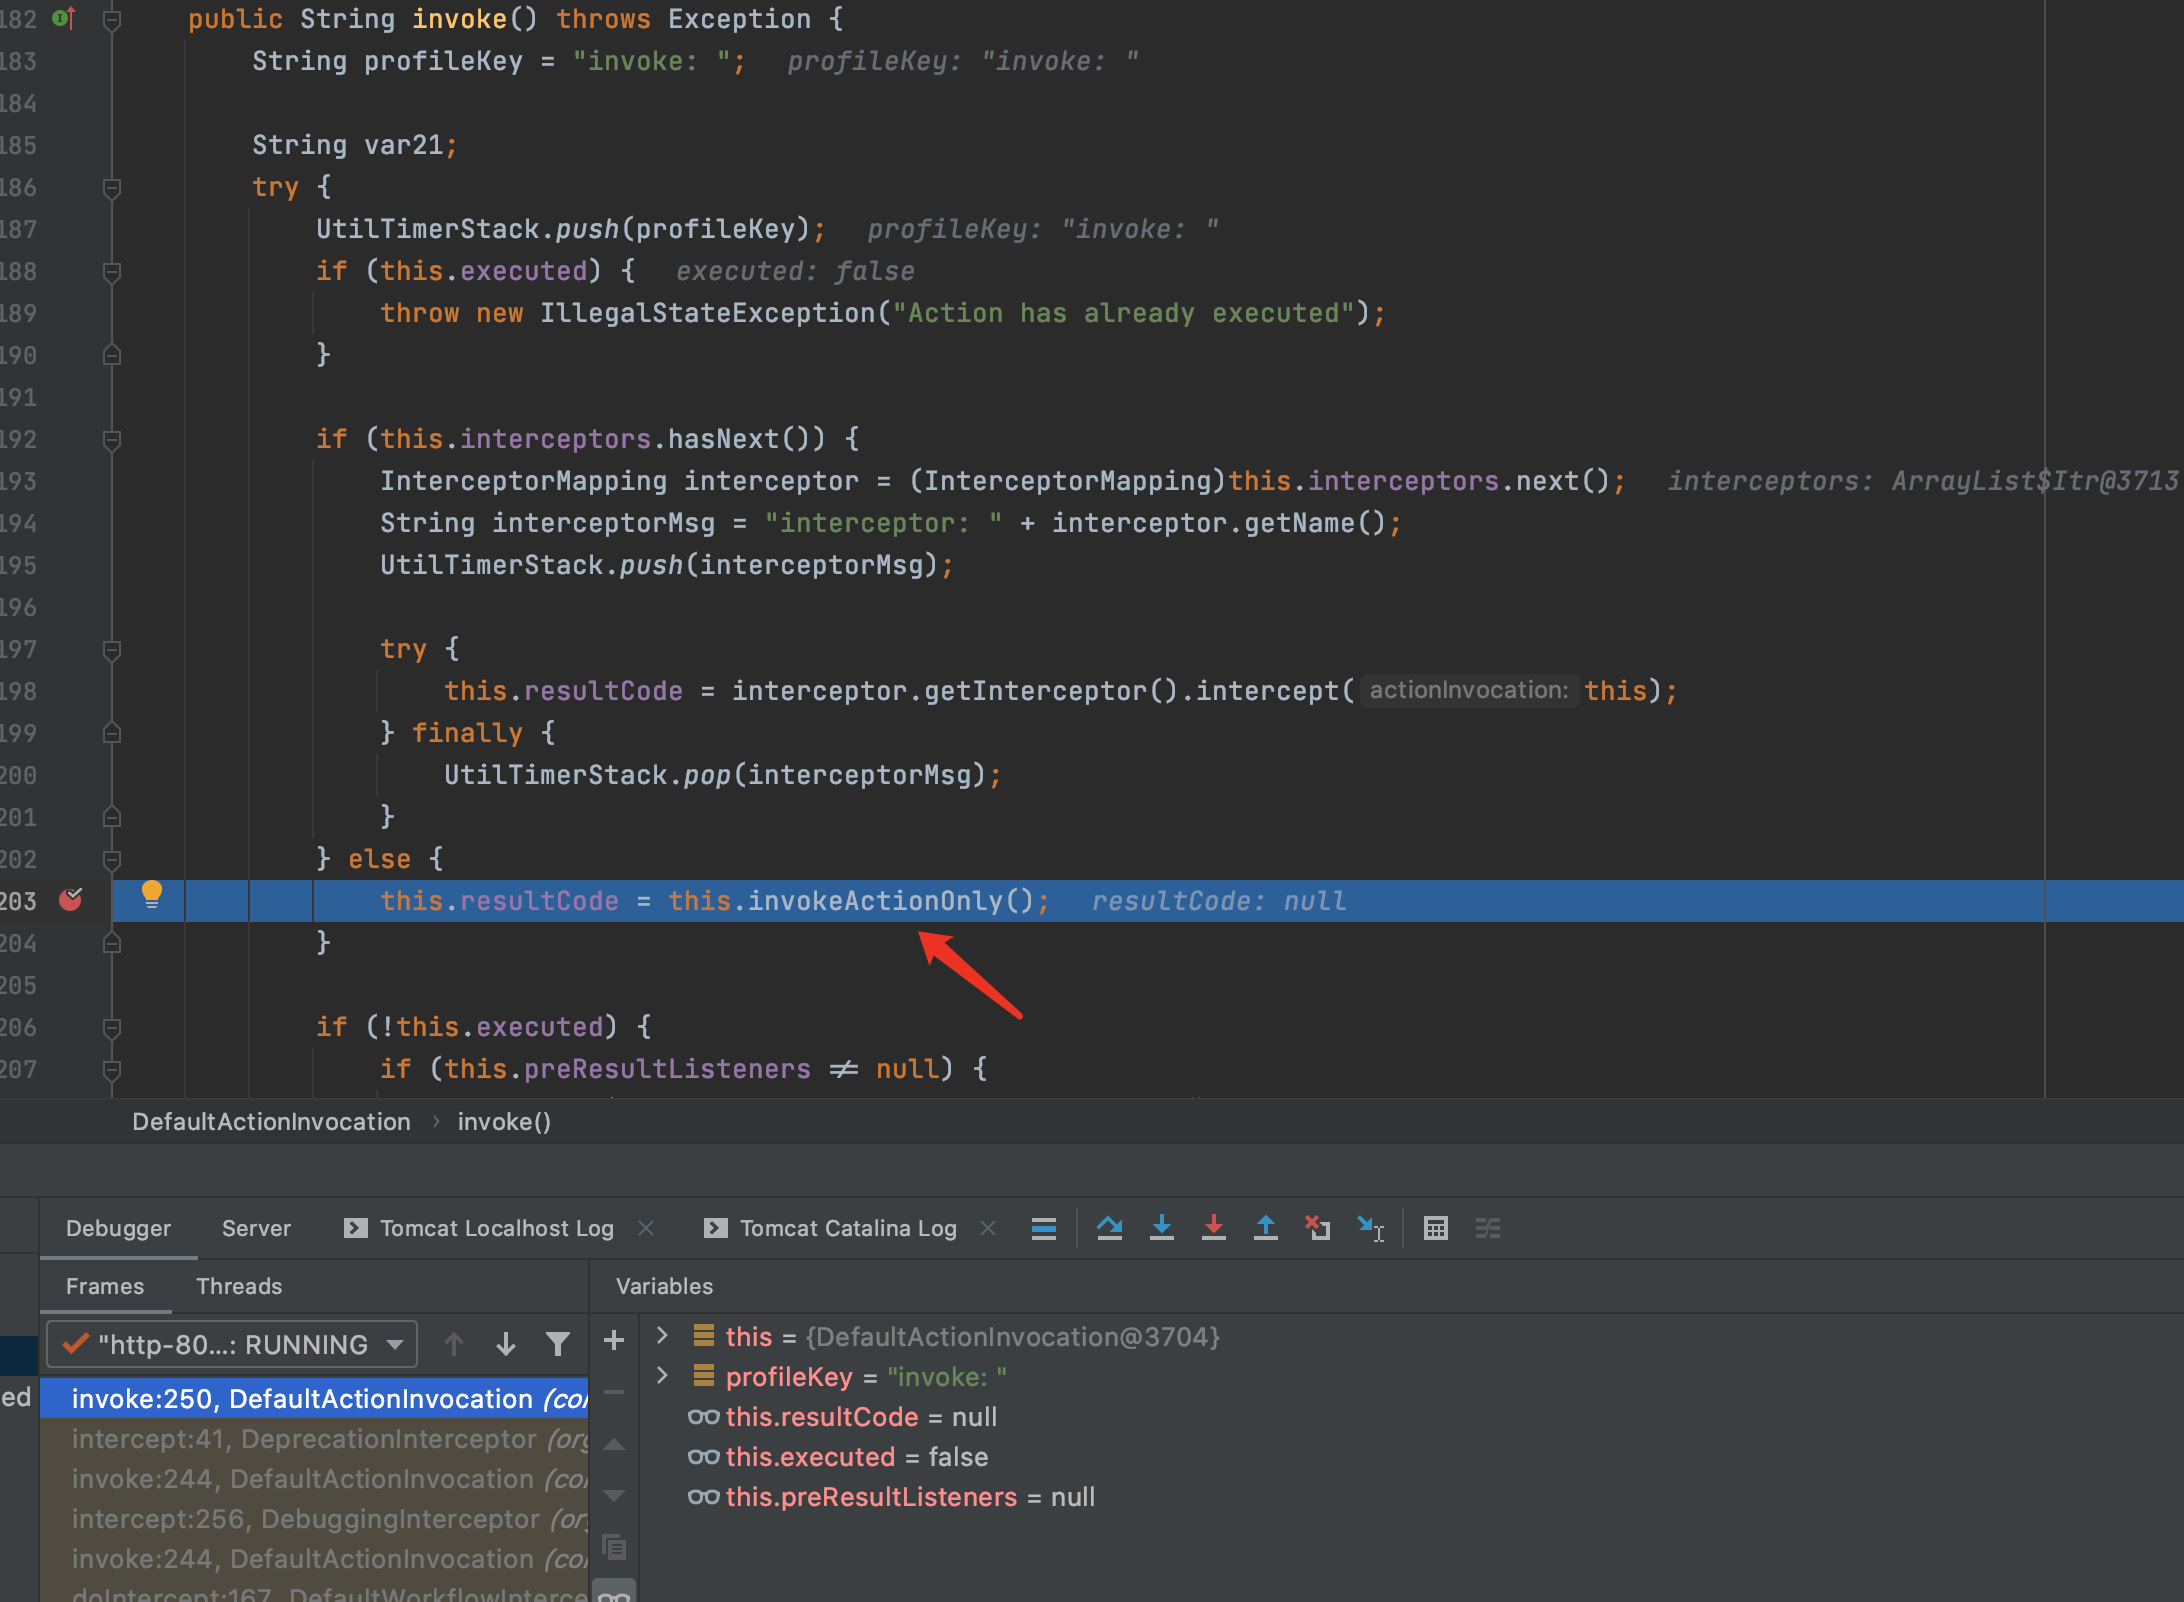This screenshot has height=1602, width=2184.
Task: Click the Run to Cursor button
Action: (1370, 1228)
